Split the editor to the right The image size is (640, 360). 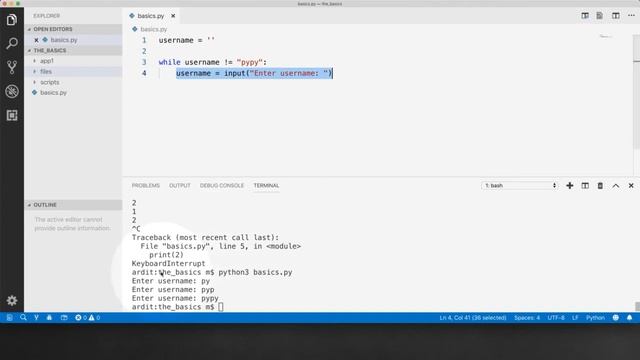pos(616,16)
